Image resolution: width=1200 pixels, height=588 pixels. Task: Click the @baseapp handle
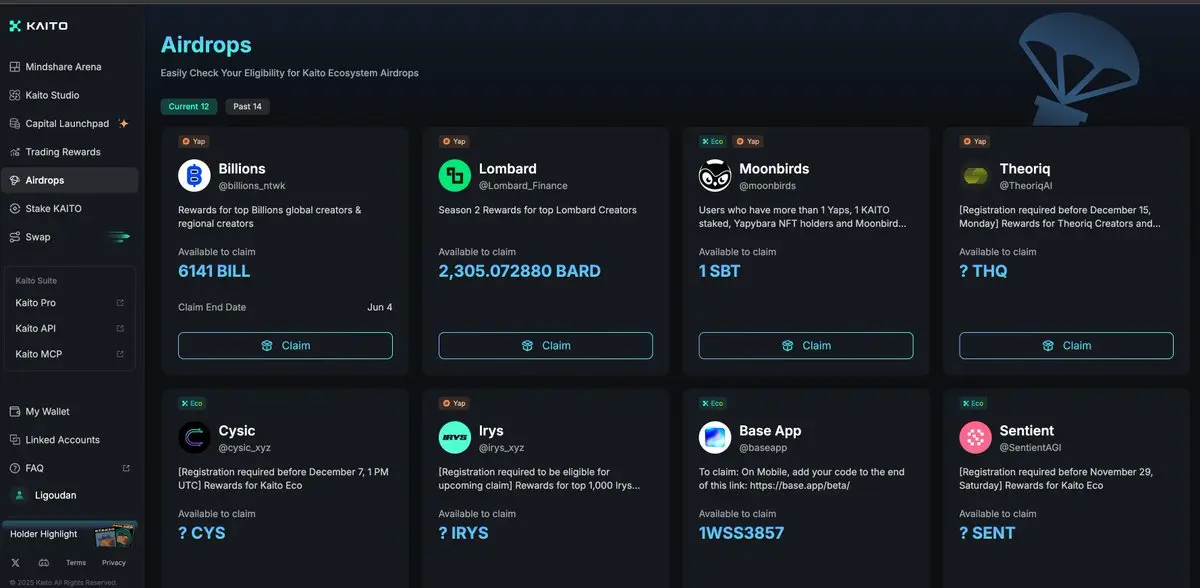click(x=765, y=448)
